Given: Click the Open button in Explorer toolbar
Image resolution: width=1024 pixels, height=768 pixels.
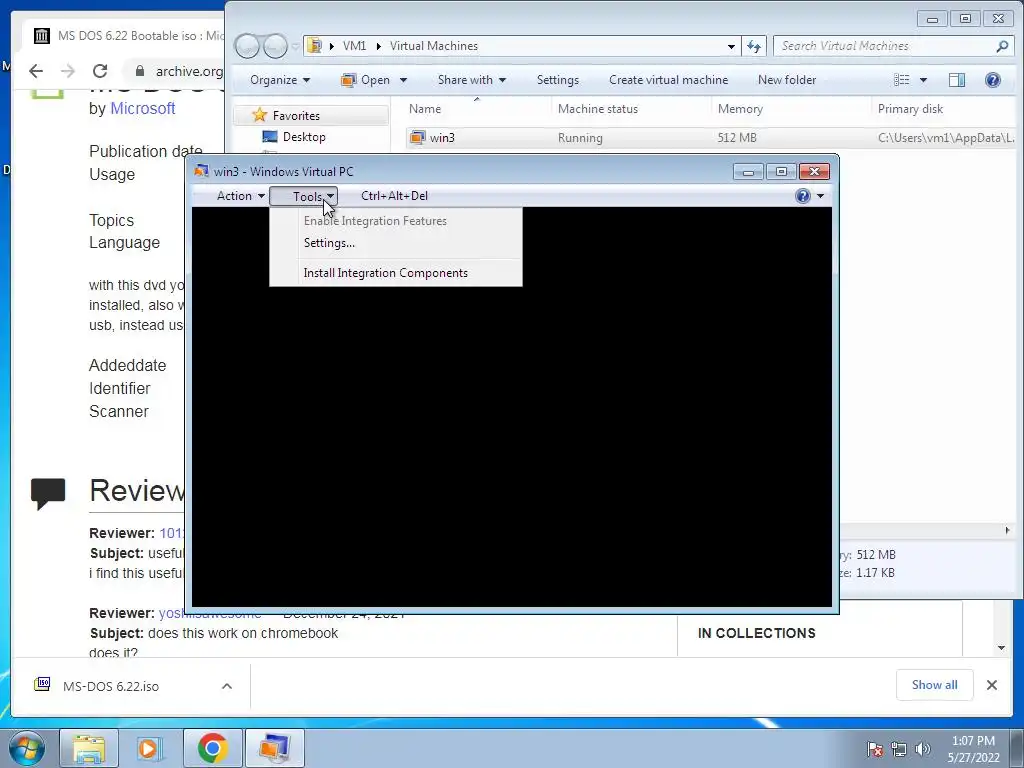Looking at the screenshot, I should click(x=366, y=80).
